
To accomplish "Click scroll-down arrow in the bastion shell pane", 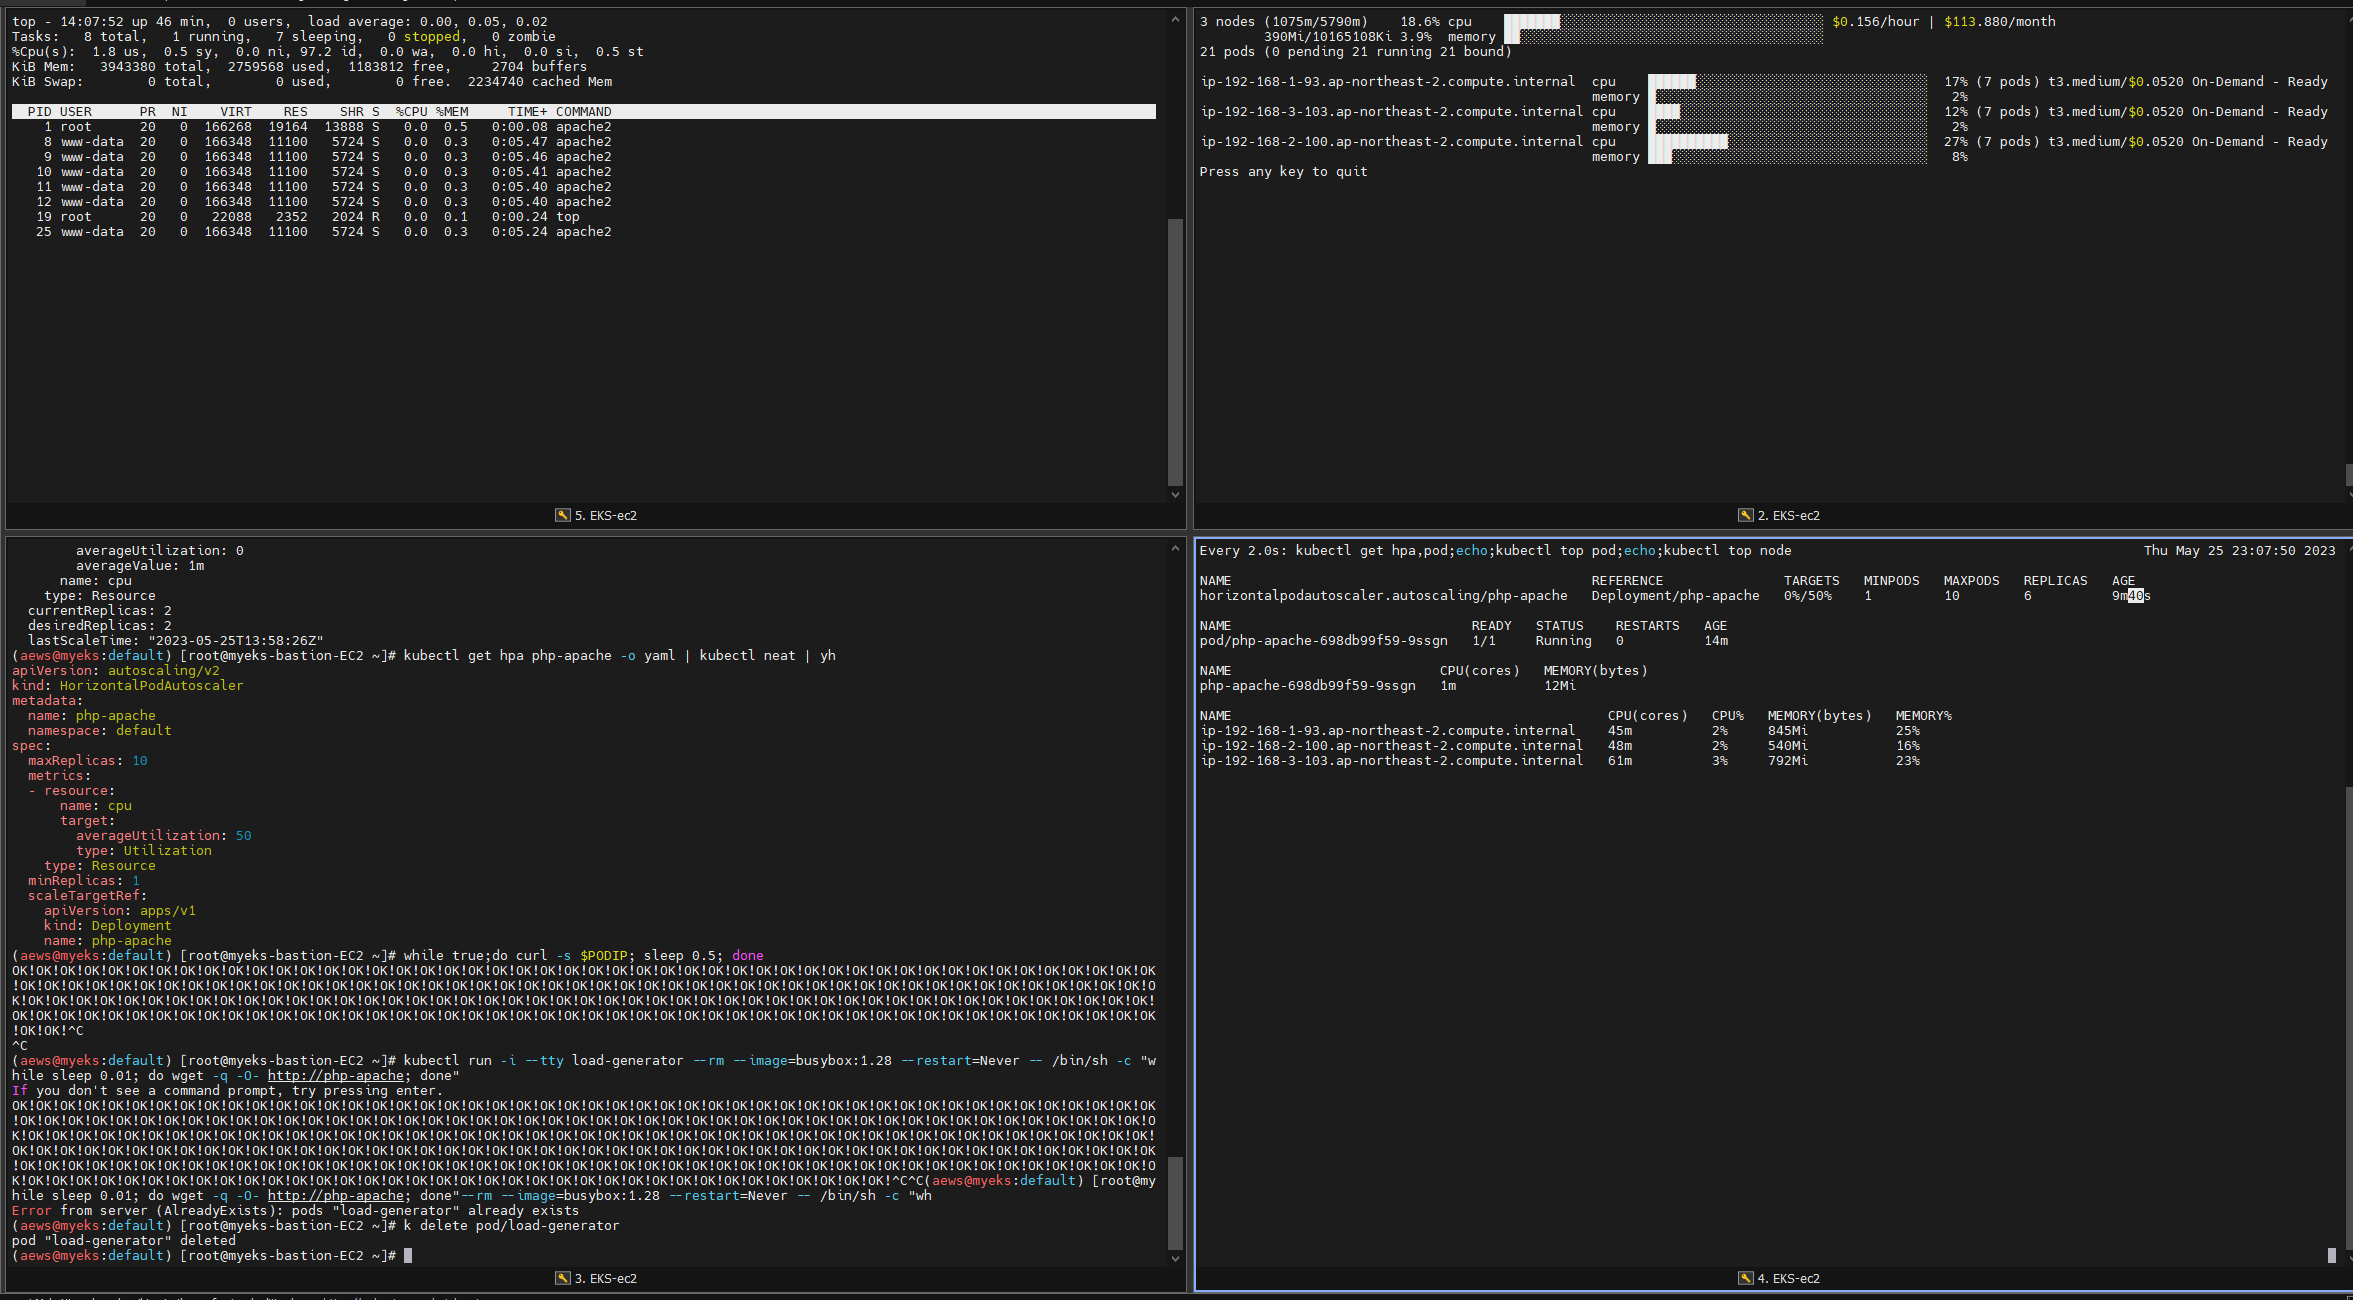I will point(1175,1258).
